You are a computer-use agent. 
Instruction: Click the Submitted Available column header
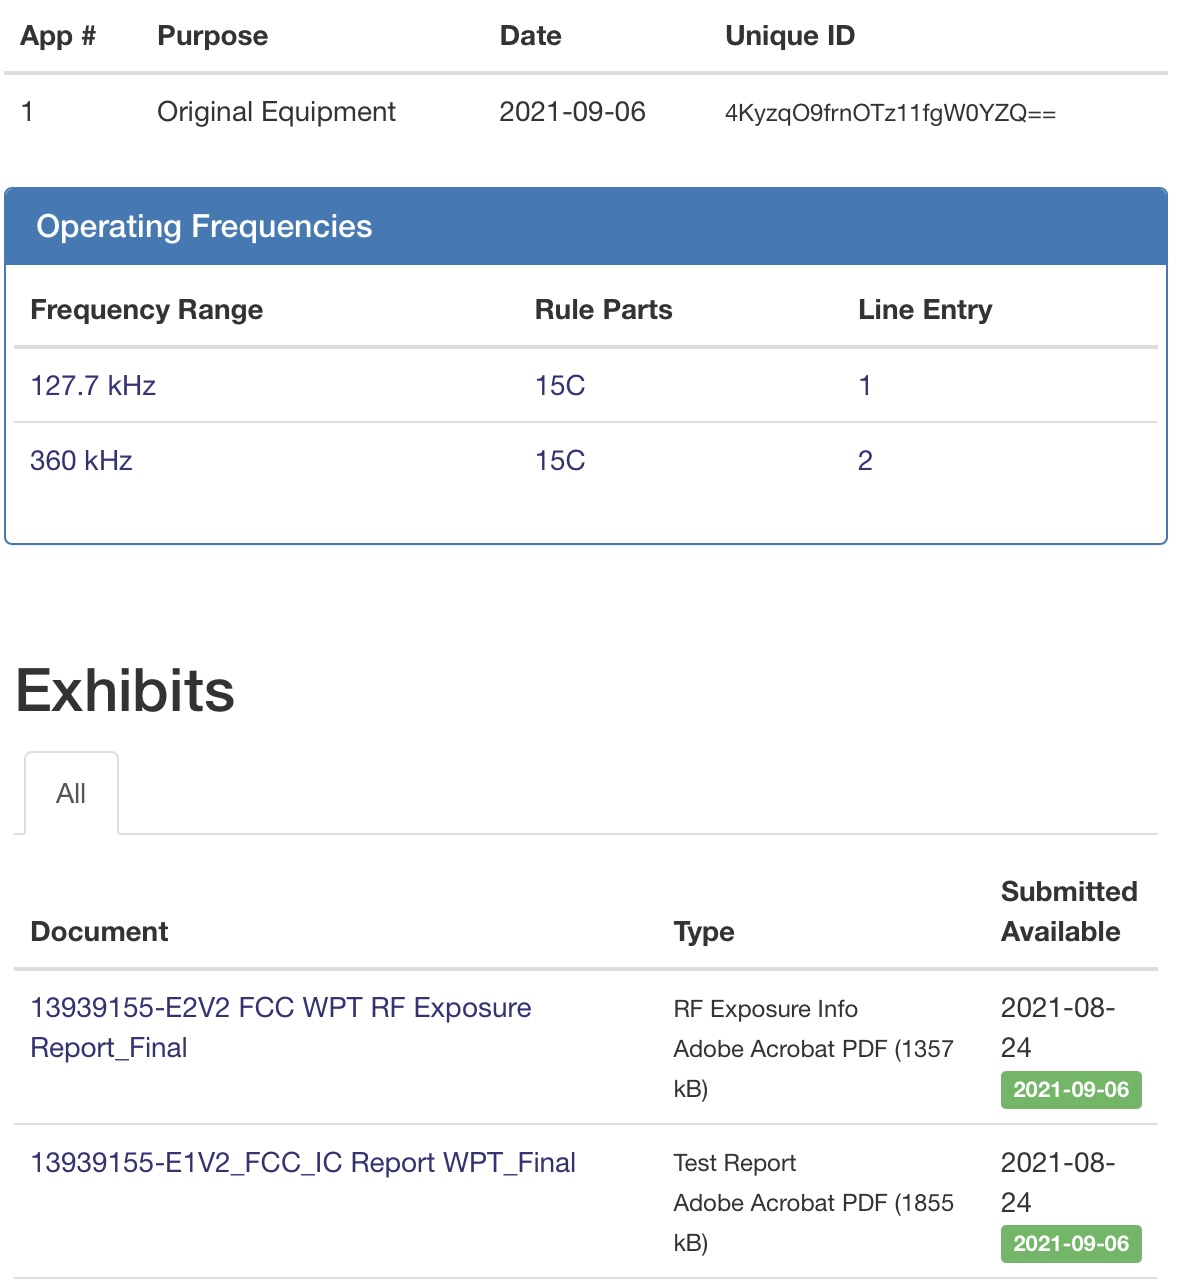(x=1069, y=911)
